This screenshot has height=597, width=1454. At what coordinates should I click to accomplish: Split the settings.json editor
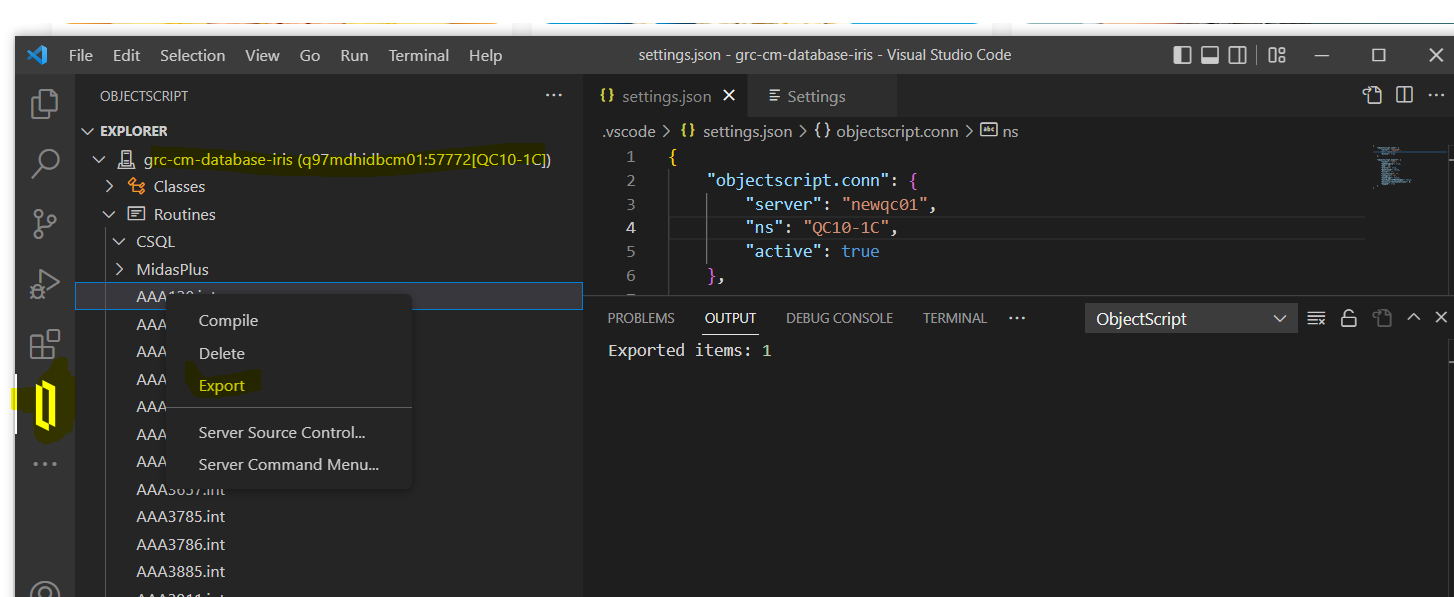pos(1404,94)
